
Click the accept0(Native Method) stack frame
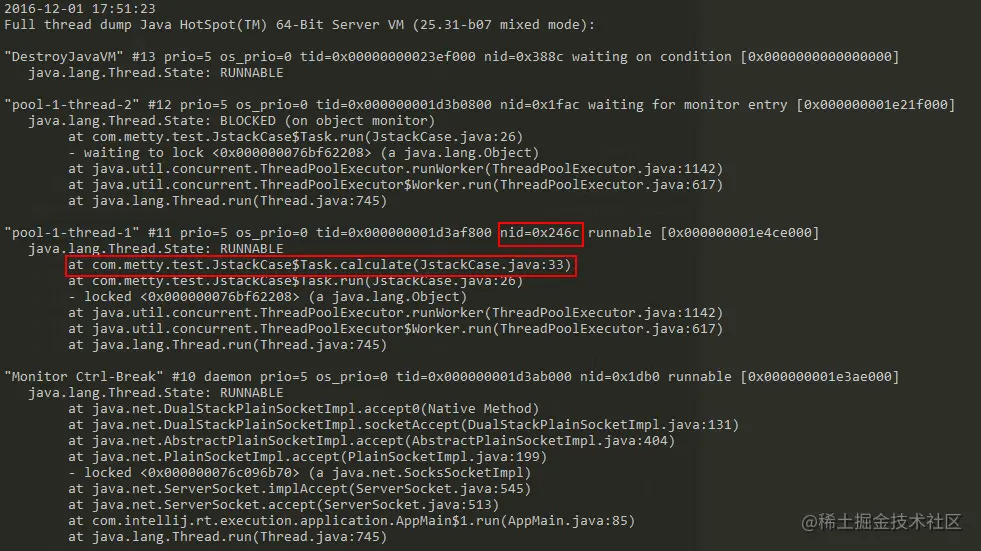point(303,408)
